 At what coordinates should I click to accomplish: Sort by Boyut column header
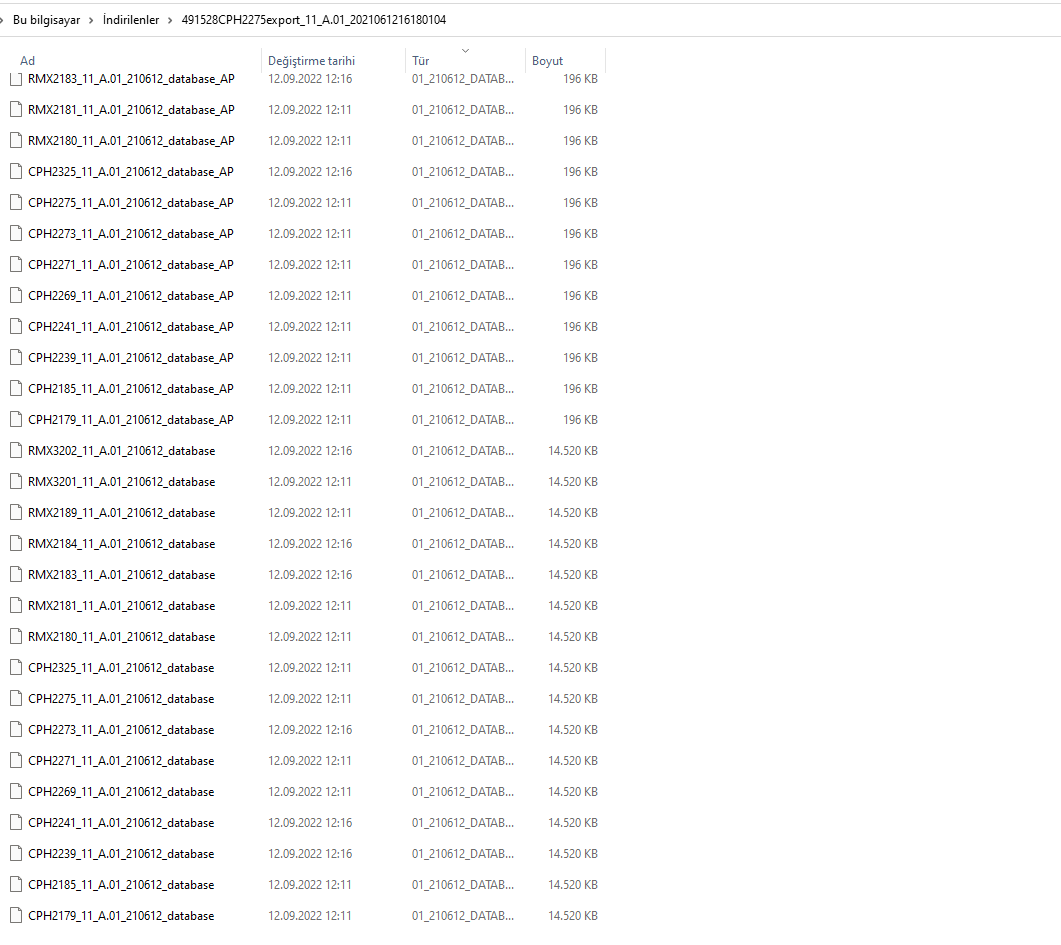click(547, 61)
